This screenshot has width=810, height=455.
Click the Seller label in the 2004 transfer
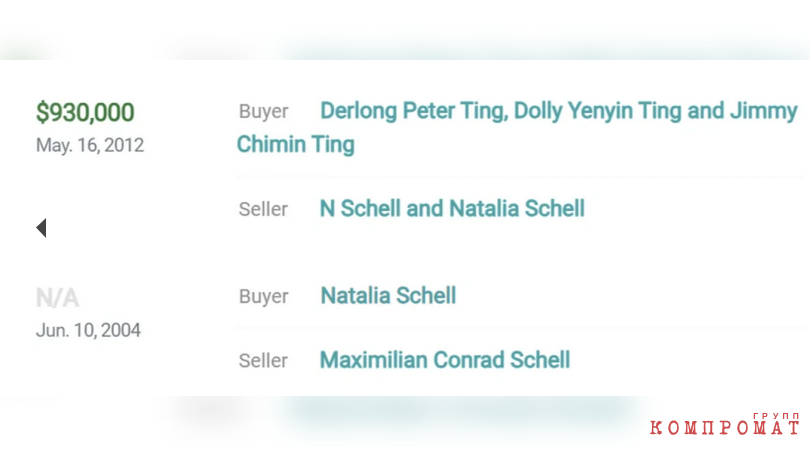(x=263, y=360)
